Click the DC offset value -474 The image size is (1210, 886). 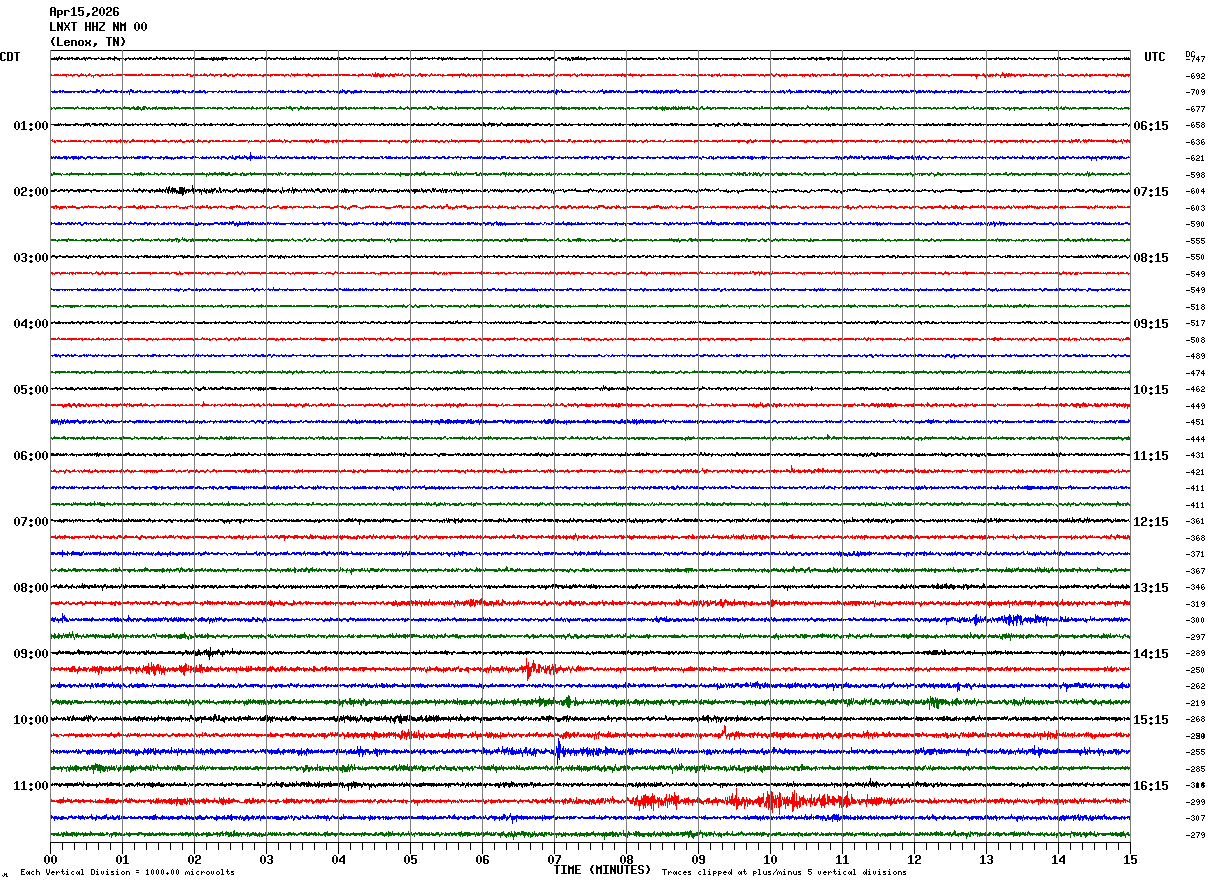pyautogui.click(x=1196, y=373)
